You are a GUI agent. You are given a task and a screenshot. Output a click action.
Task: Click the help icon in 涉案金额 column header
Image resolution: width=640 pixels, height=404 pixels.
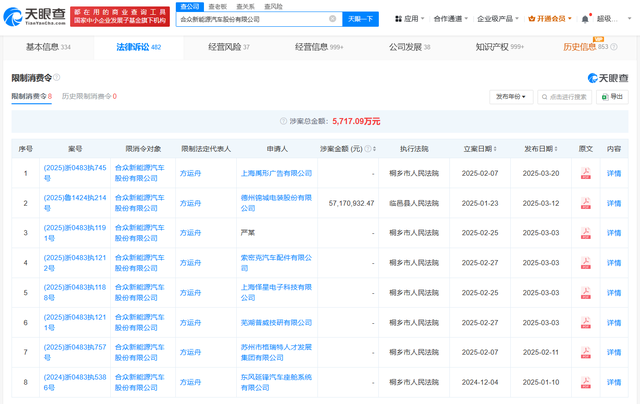pos(368,149)
